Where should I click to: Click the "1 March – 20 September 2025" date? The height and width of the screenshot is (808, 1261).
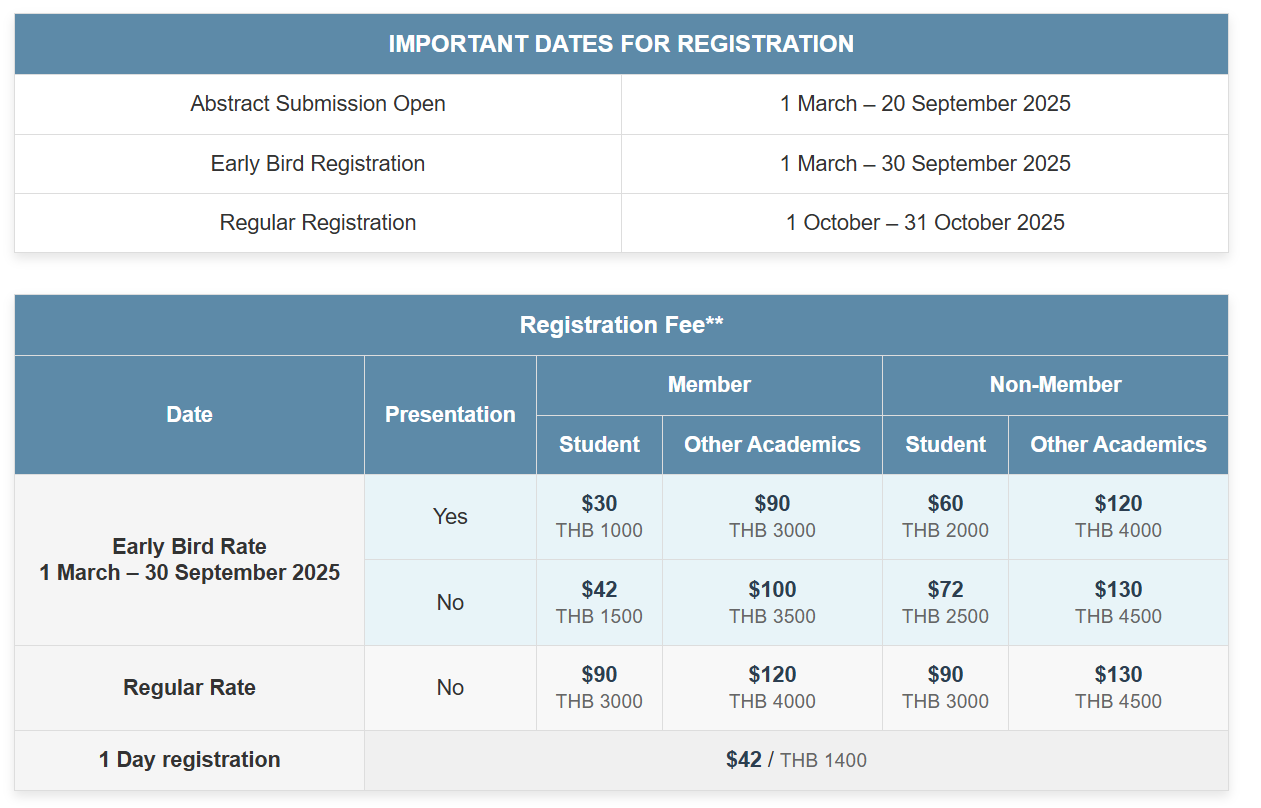coord(925,104)
